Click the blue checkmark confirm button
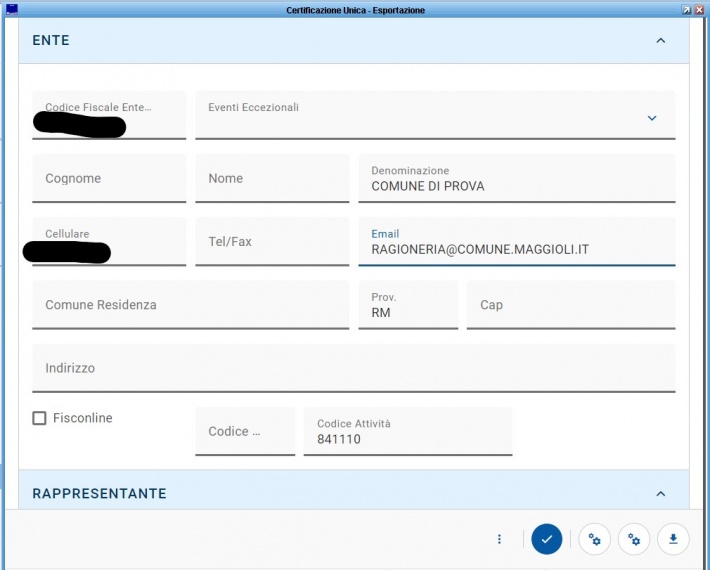Image resolution: width=710 pixels, height=570 pixels. 546,539
